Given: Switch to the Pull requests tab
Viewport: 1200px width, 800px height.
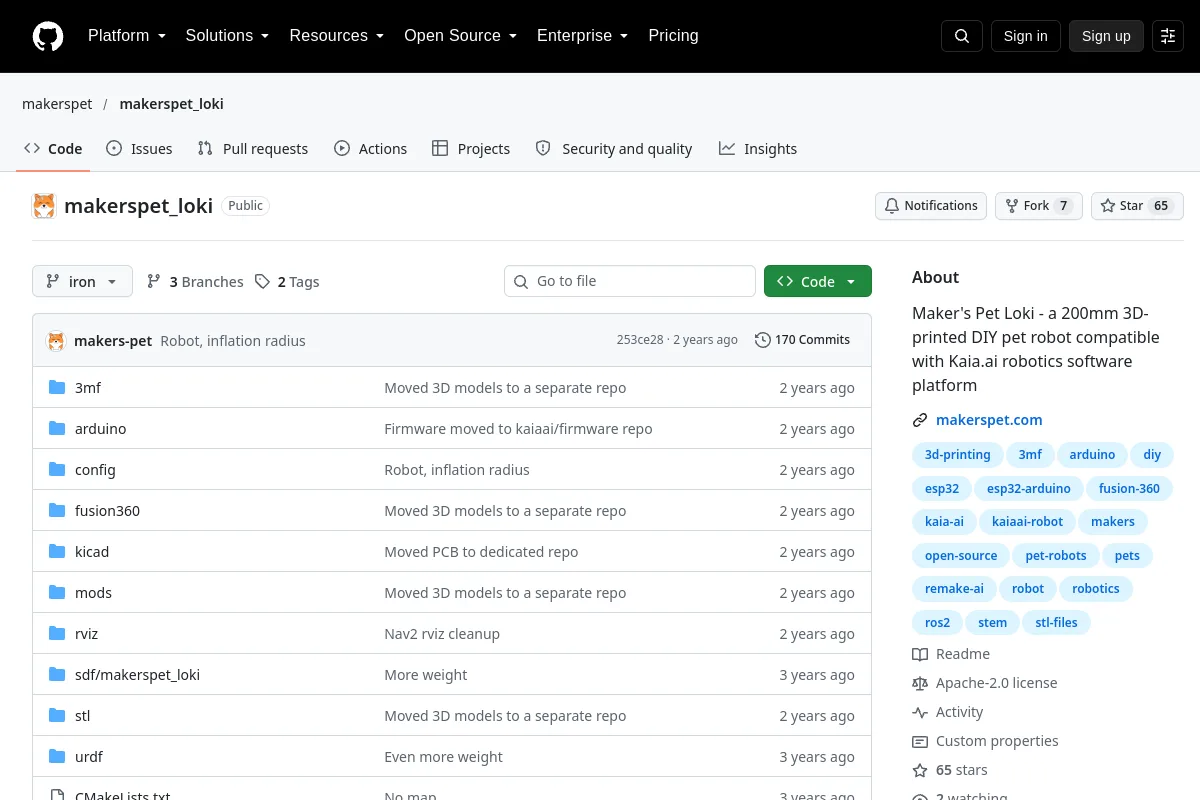Looking at the screenshot, I should click(253, 149).
